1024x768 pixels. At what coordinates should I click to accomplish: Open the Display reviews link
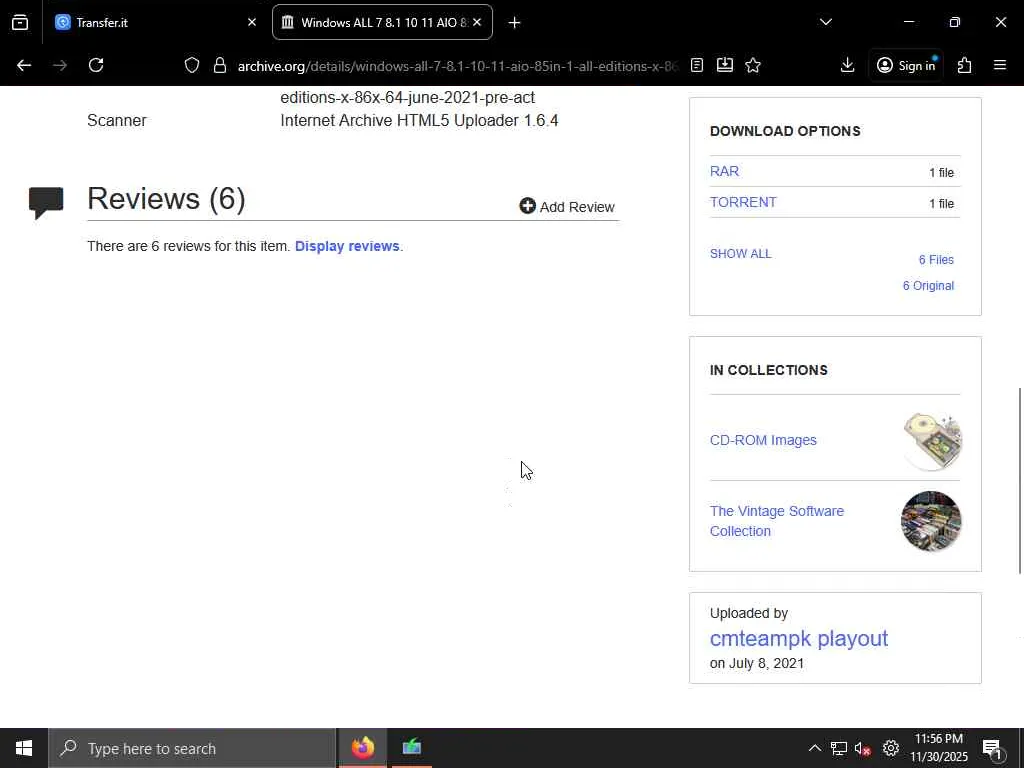(347, 246)
